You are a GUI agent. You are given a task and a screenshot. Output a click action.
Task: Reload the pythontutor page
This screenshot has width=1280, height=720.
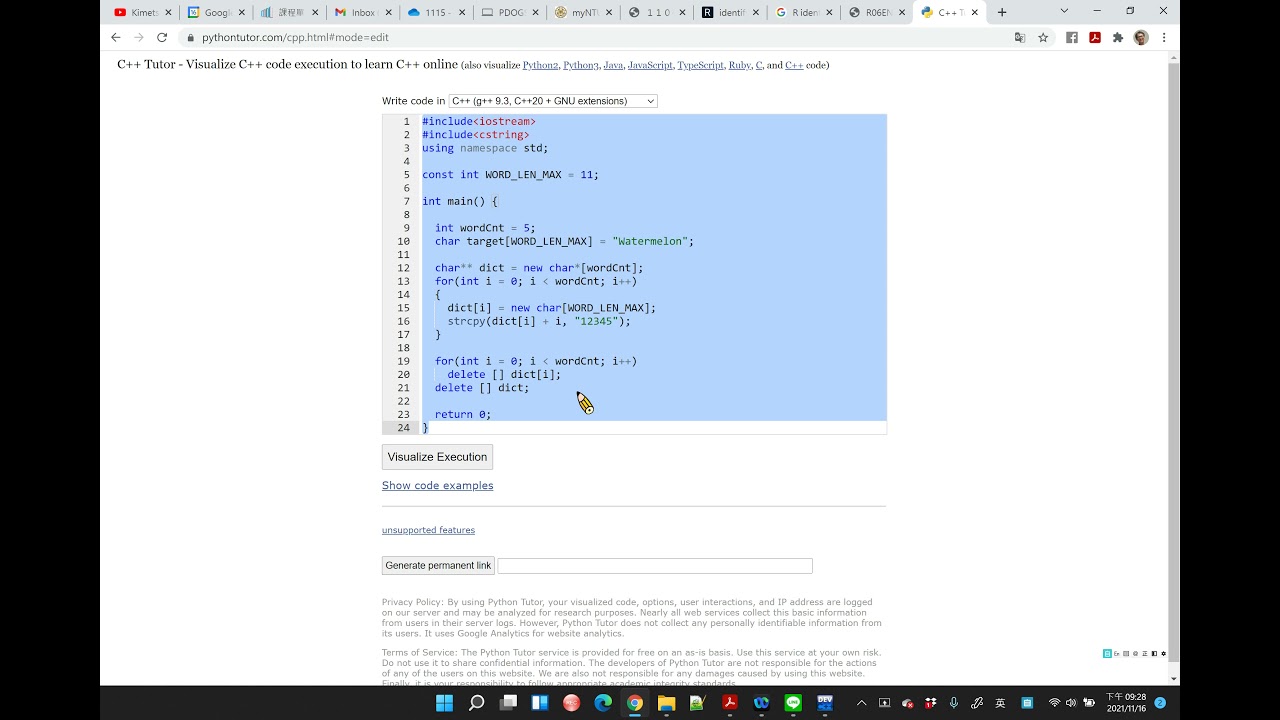[162, 37]
